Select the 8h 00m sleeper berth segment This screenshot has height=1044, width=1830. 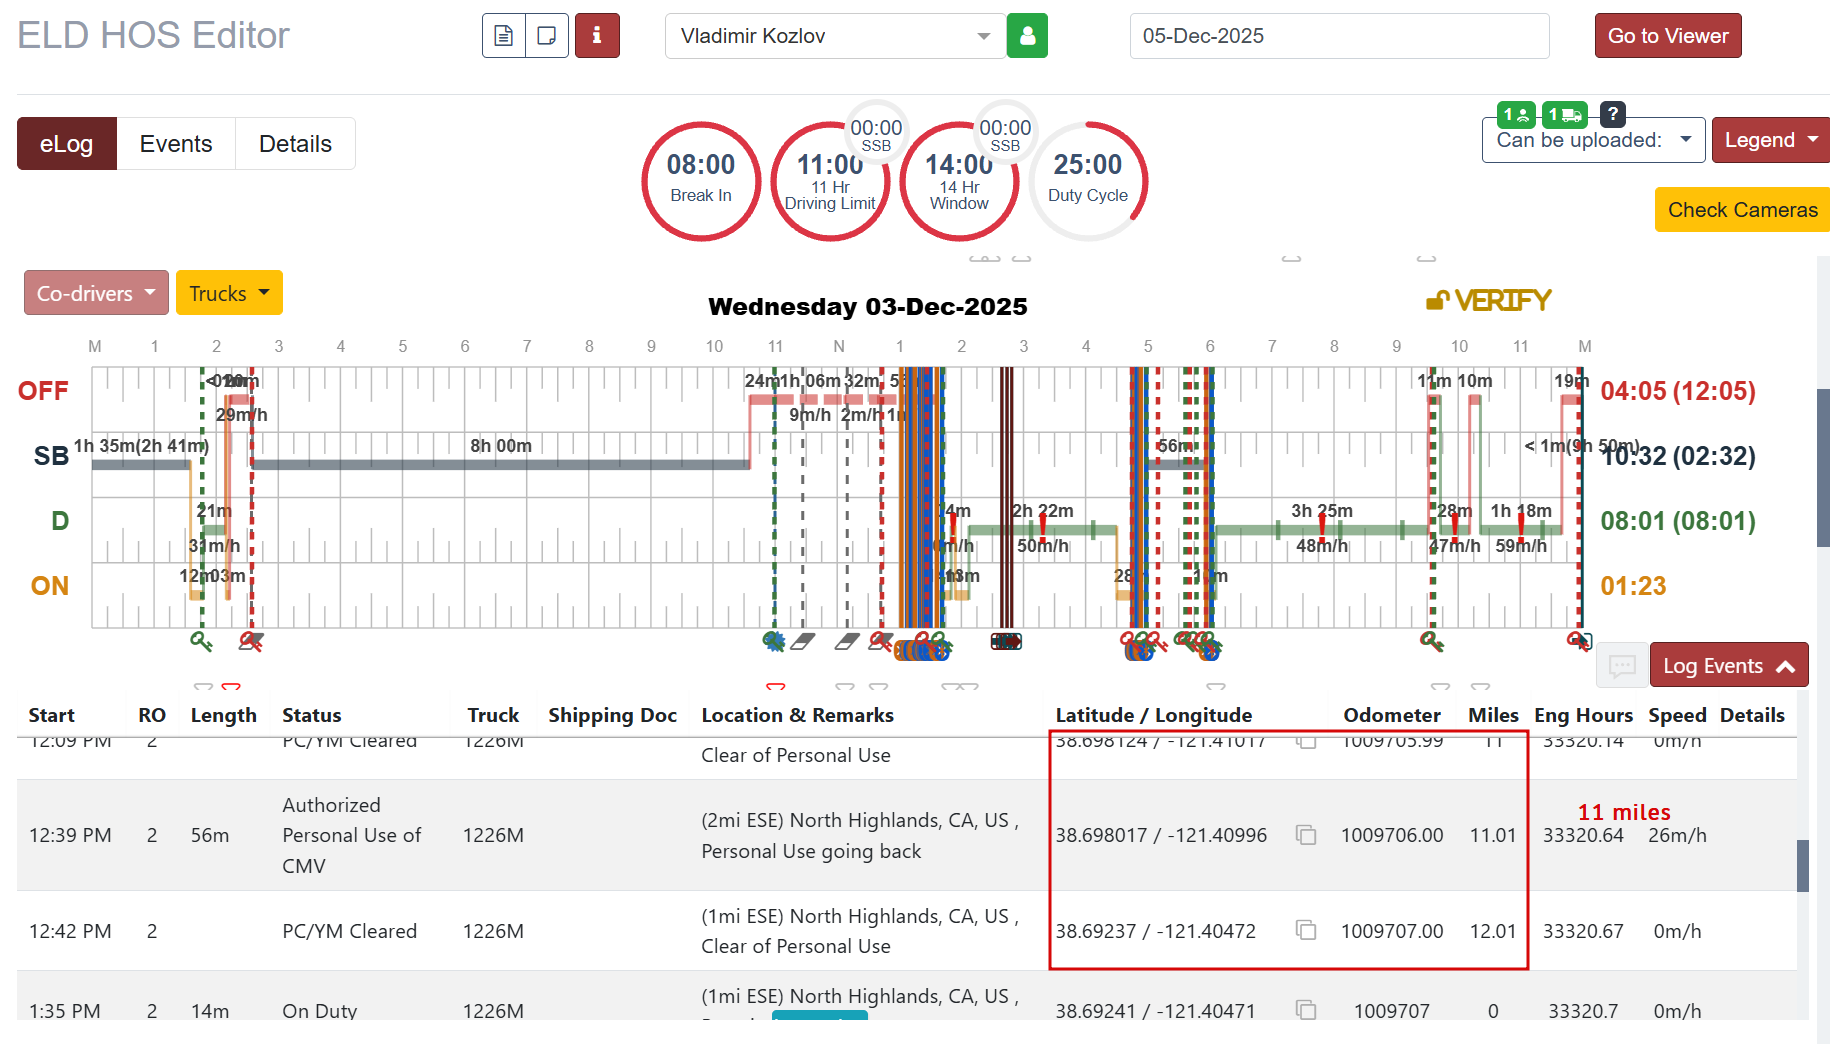click(500, 464)
